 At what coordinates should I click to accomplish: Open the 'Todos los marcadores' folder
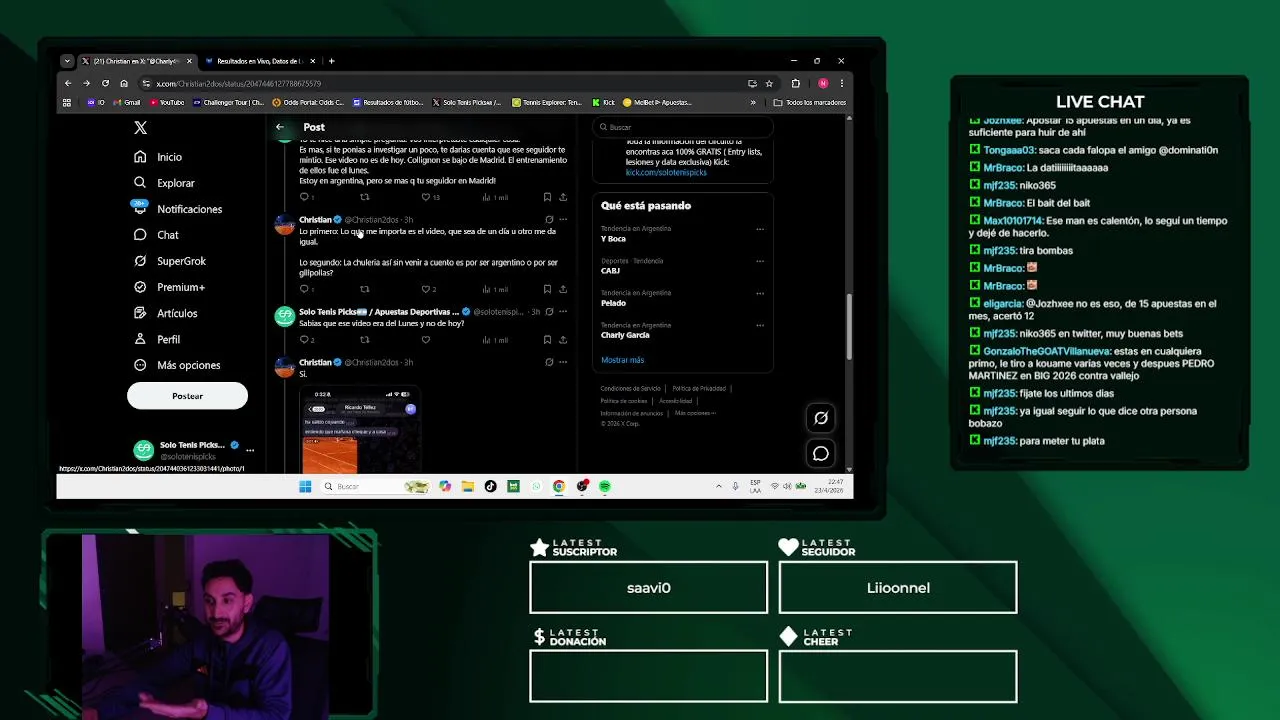pyautogui.click(x=809, y=102)
